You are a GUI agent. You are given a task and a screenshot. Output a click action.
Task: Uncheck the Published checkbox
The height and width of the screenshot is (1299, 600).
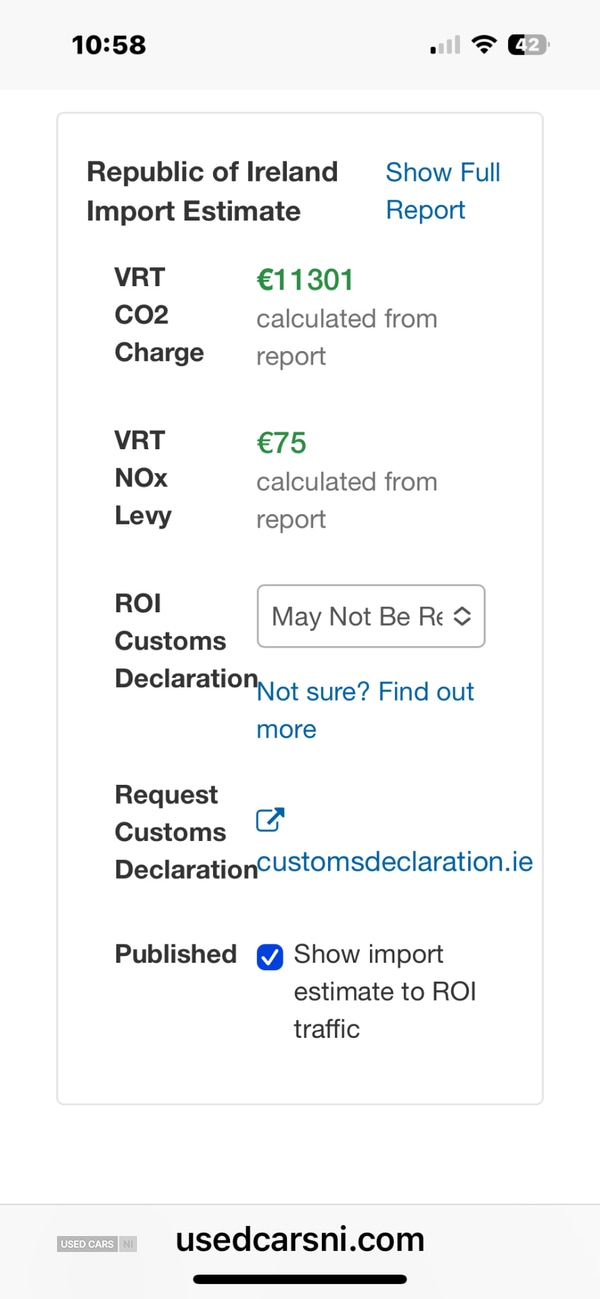(x=270, y=957)
